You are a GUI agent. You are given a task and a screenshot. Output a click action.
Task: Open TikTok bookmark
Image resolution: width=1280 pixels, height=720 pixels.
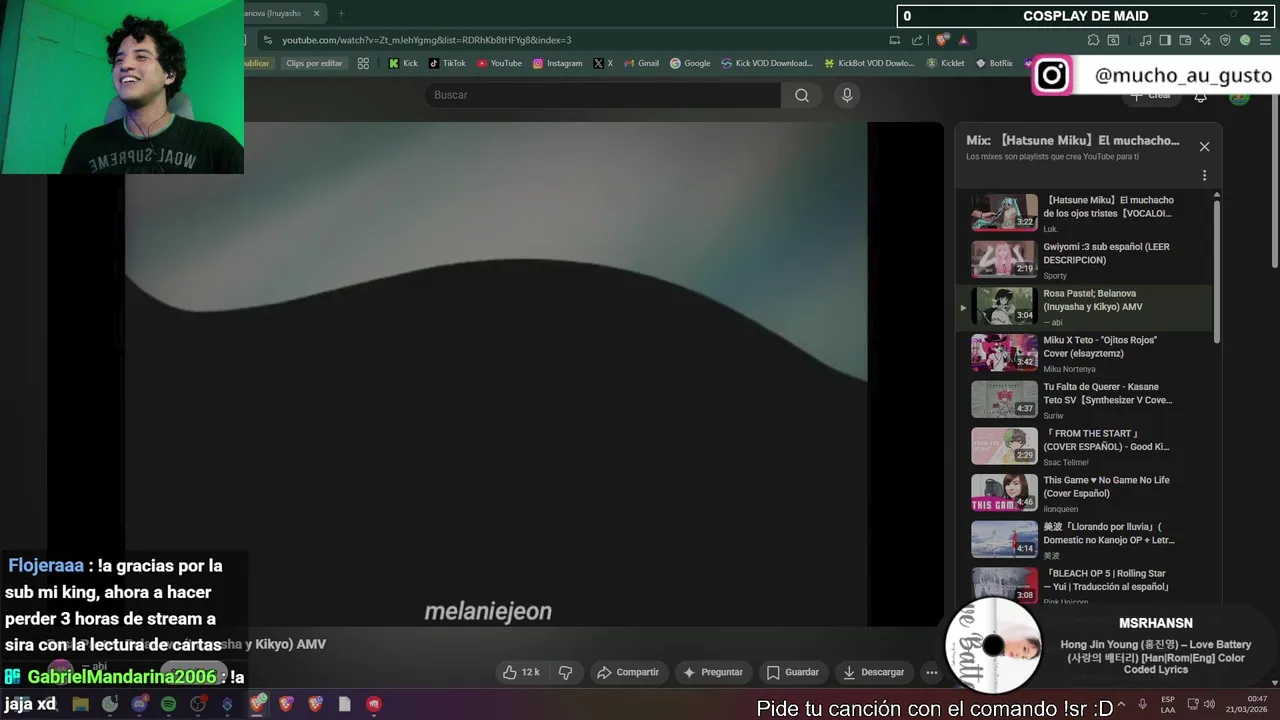click(x=447, y=63)
